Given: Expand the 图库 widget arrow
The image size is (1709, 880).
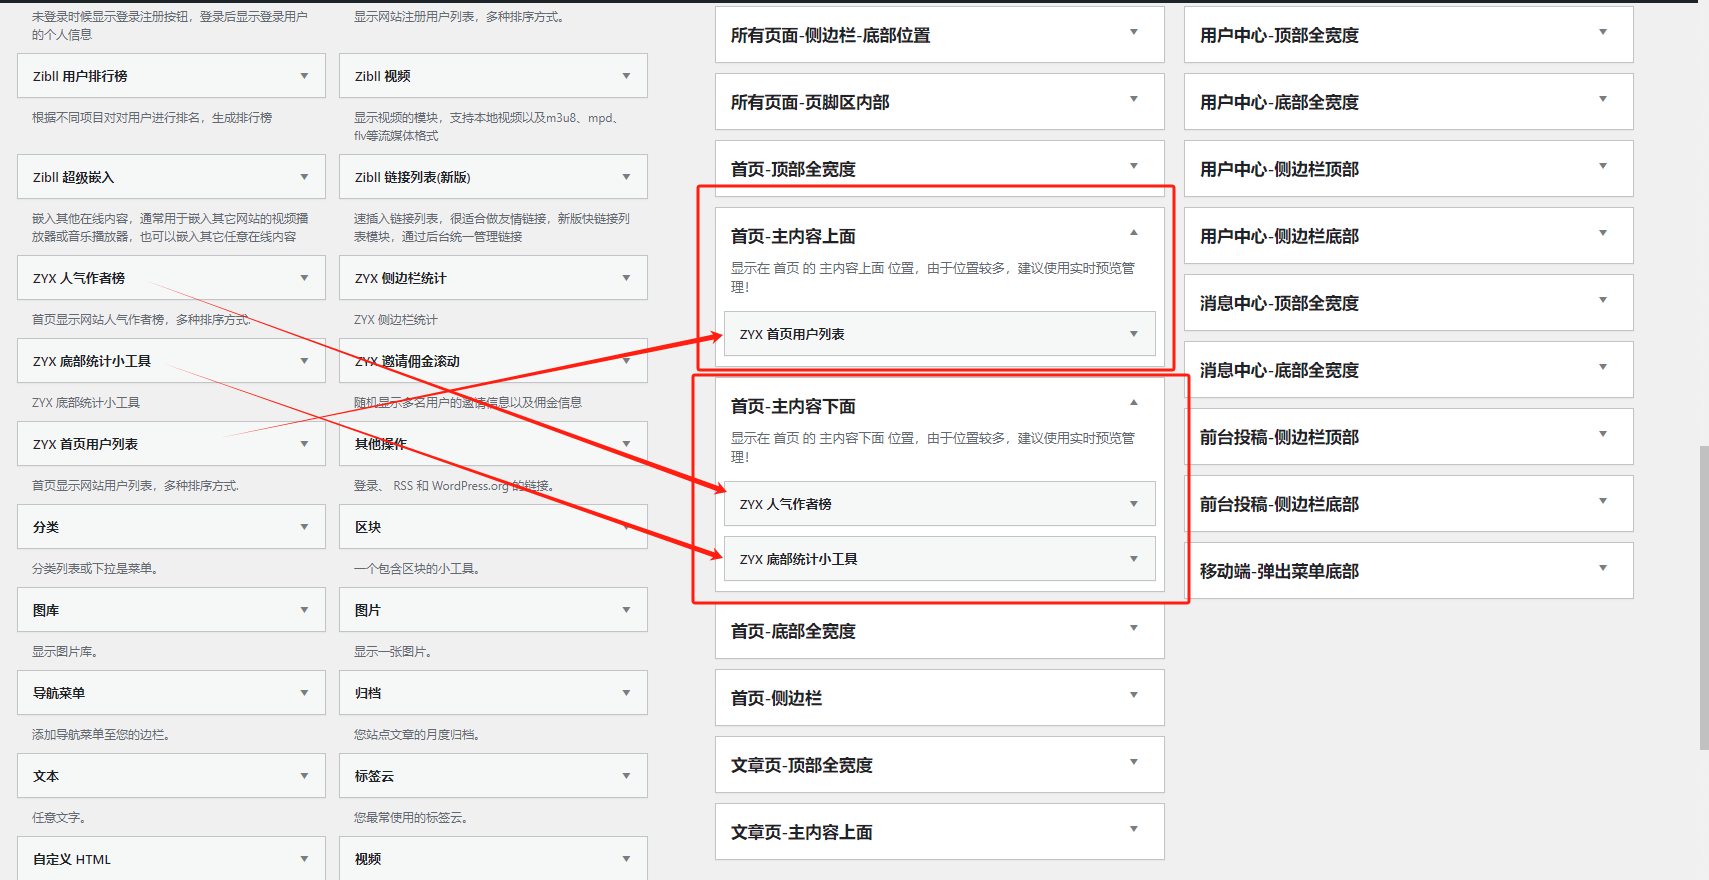Looking at the screenshot, I should pos(304,610).
